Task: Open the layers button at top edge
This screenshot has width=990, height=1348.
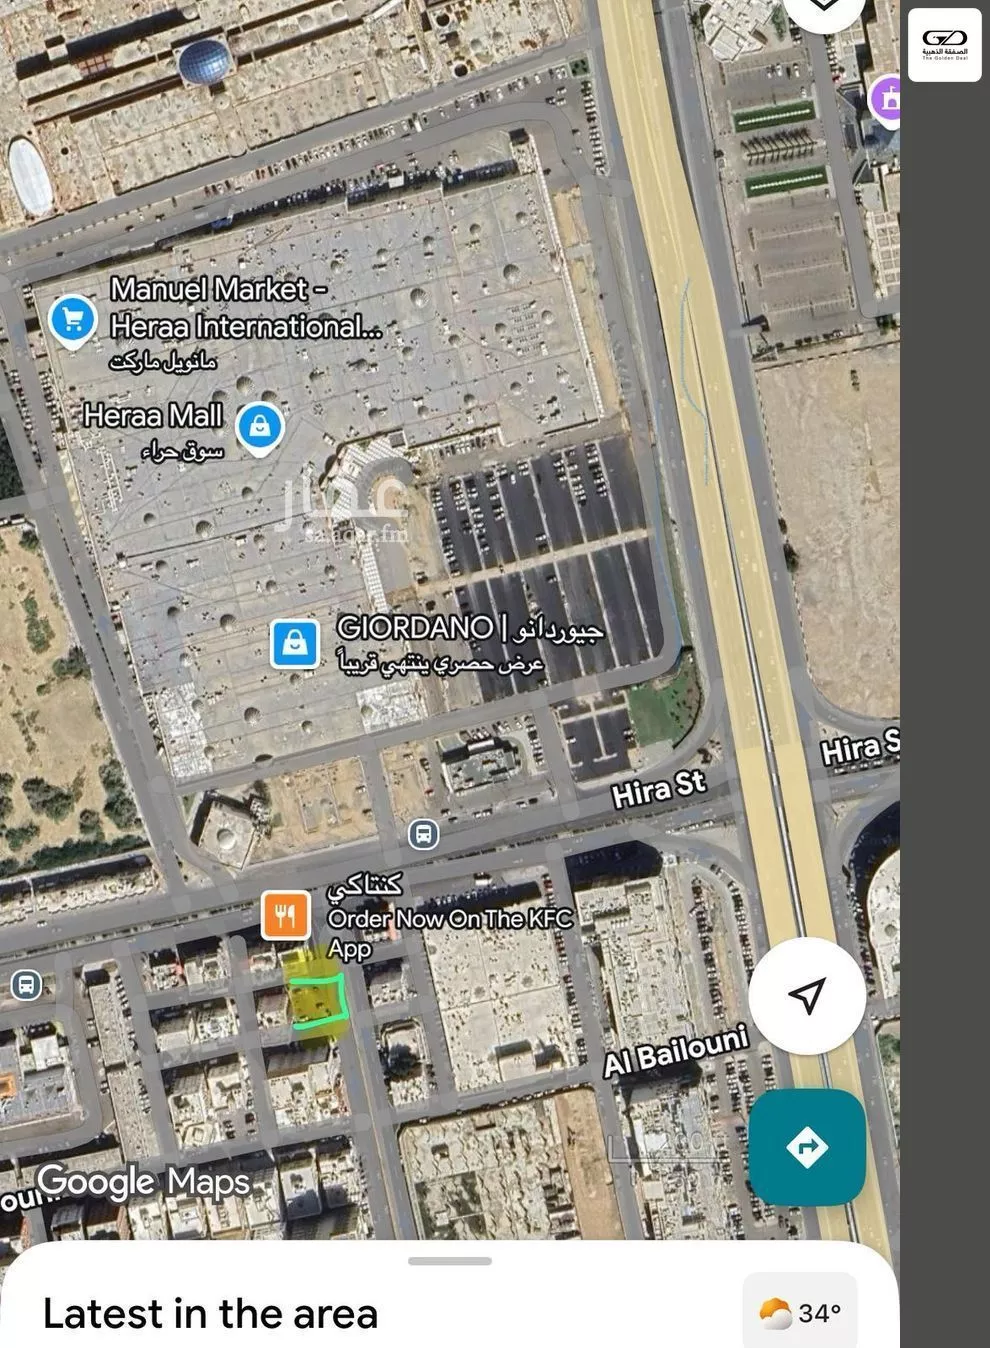Action: coord(823,9)
